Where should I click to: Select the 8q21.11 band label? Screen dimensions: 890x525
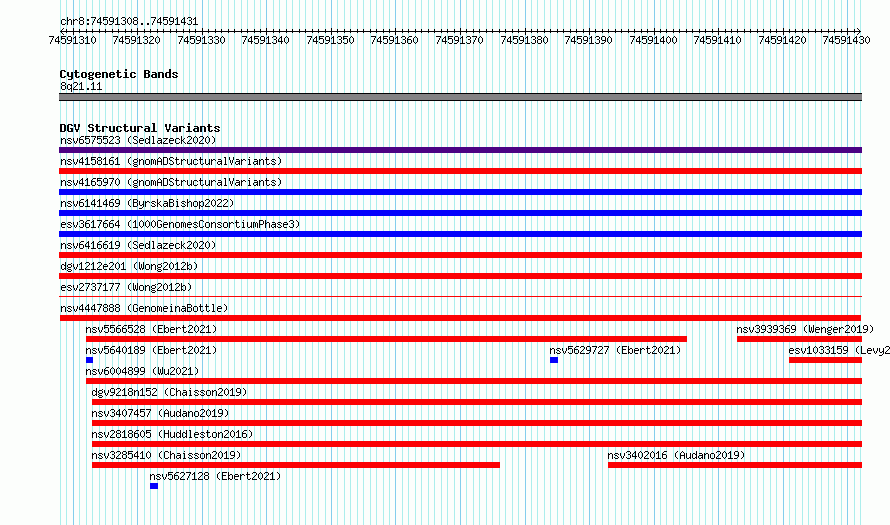[81, 86]
